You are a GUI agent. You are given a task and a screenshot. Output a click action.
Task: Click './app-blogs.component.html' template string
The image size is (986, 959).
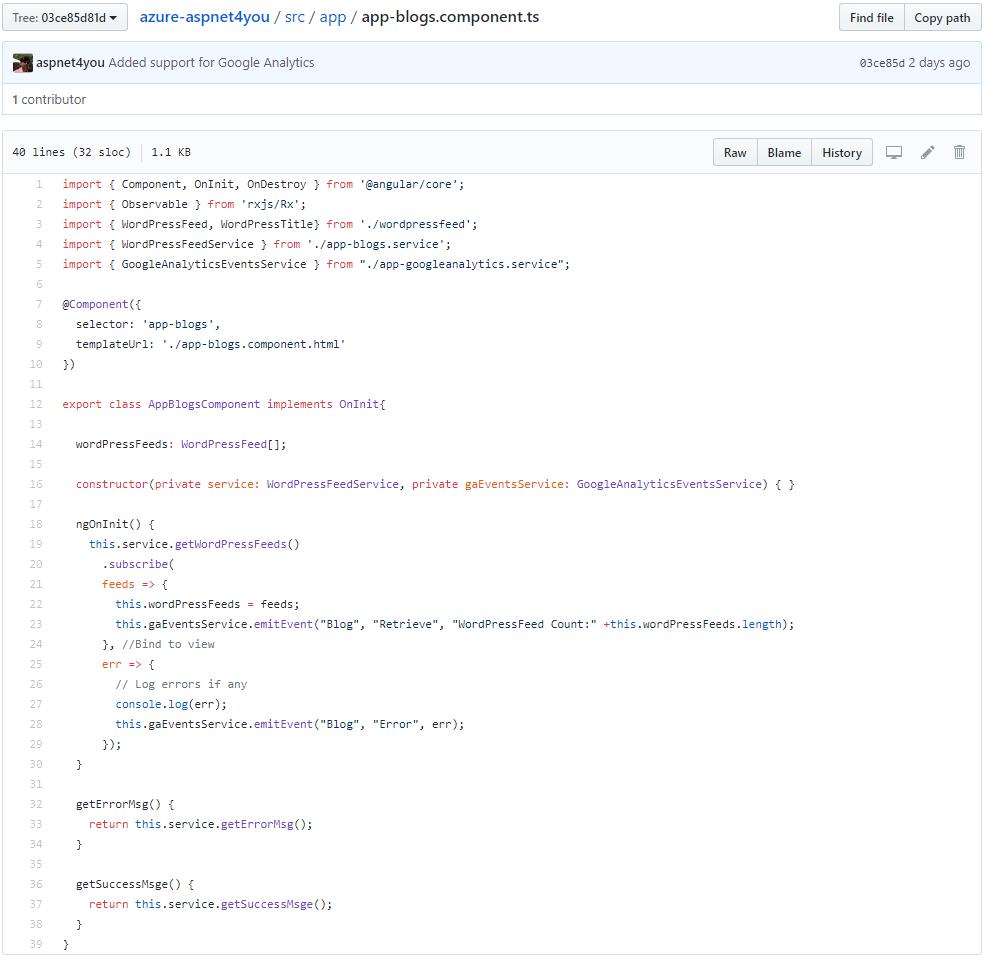(x=253, y=345)
